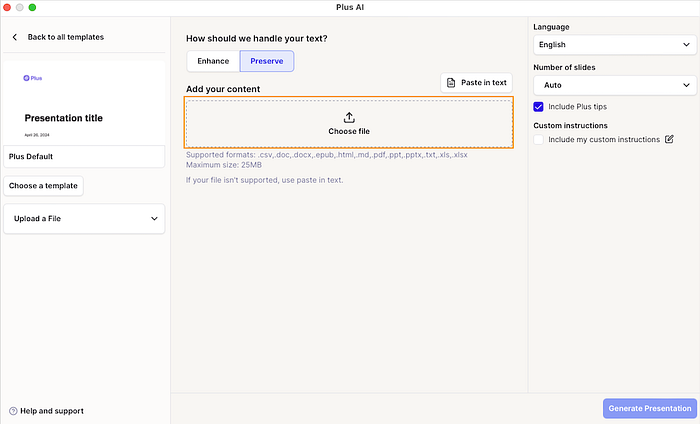Click the Maximum size: 25MB text

coord(224,165)
